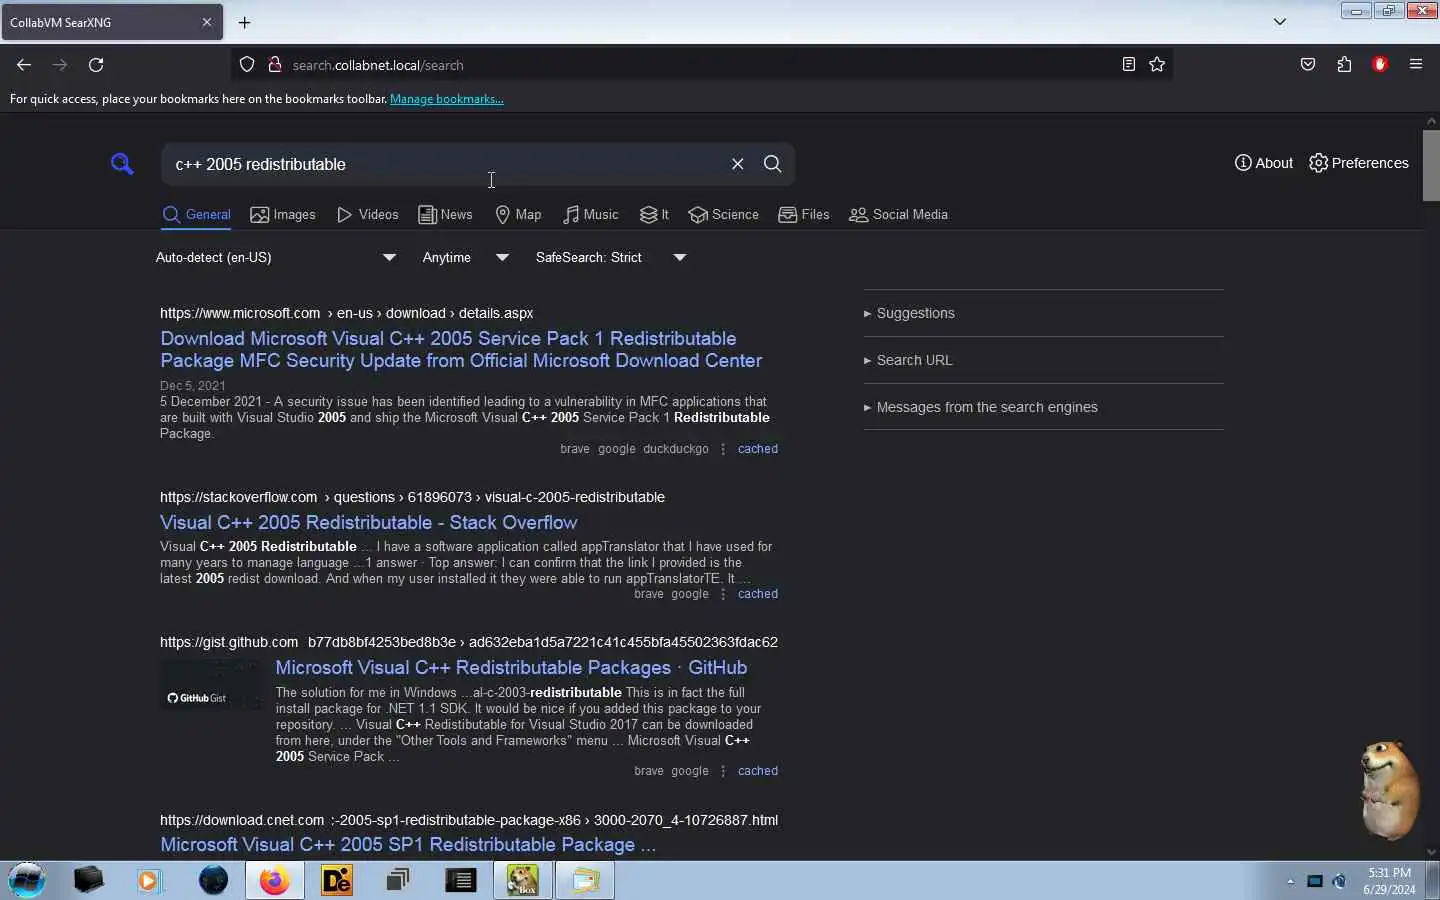Viewport: 1440px width, 900px height.
Task: Switch to the News search tab
Action: (445, 215)
